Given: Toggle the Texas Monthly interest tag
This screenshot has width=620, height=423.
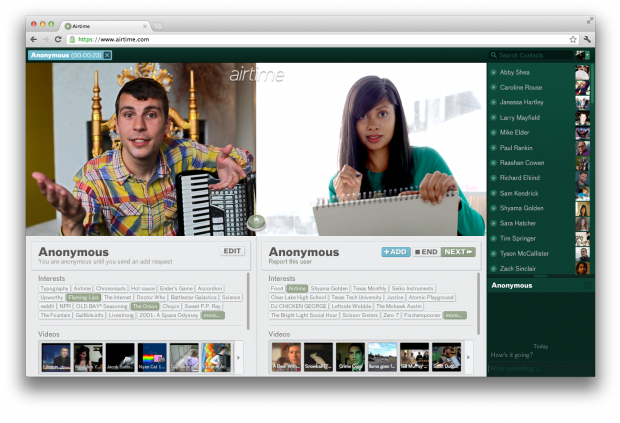Looking at the screenshot, I should click(369, 289).
